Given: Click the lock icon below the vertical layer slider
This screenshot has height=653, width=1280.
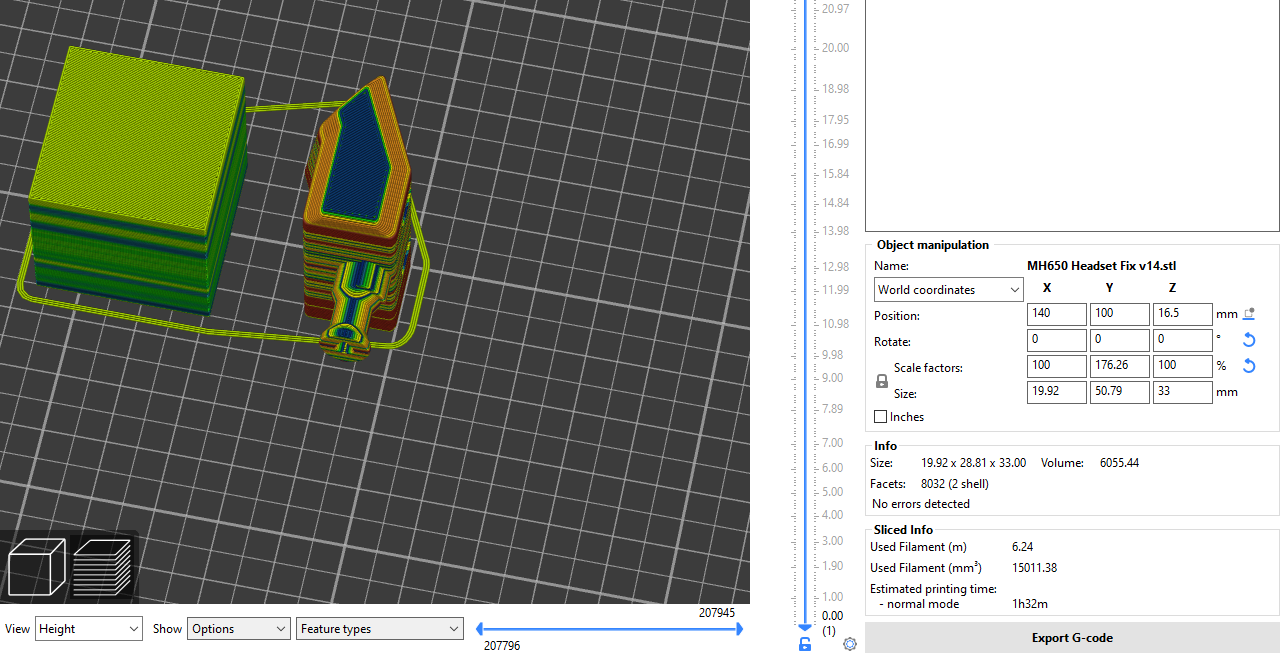Looking at the screenshot, I should pyautogui.click(x=805, y=644).
